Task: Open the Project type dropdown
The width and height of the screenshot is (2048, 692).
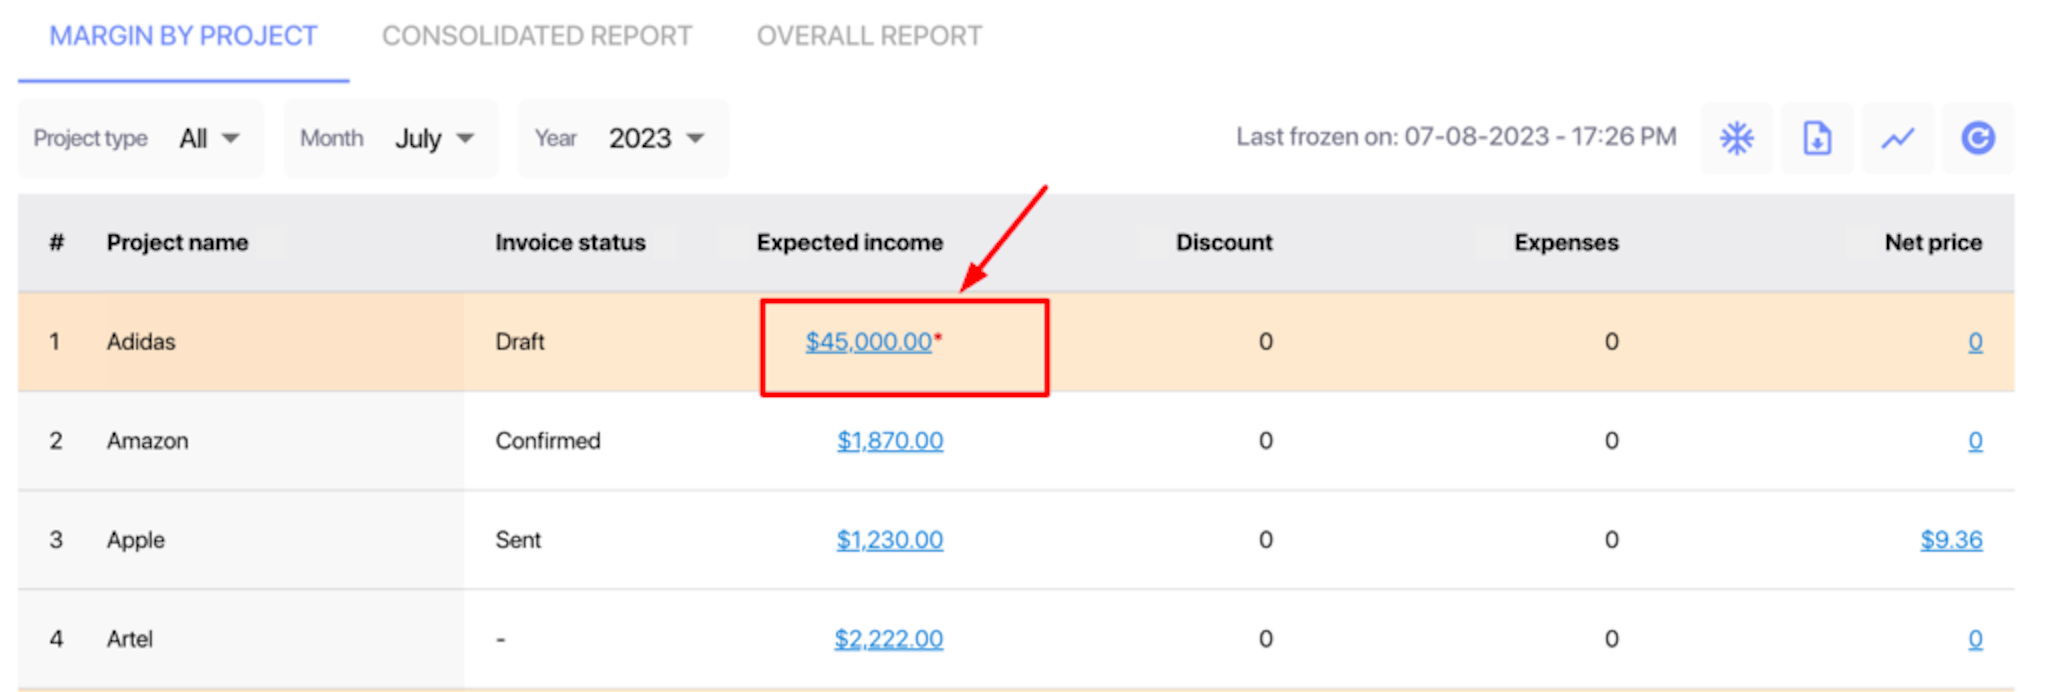Action: (141, 138)
